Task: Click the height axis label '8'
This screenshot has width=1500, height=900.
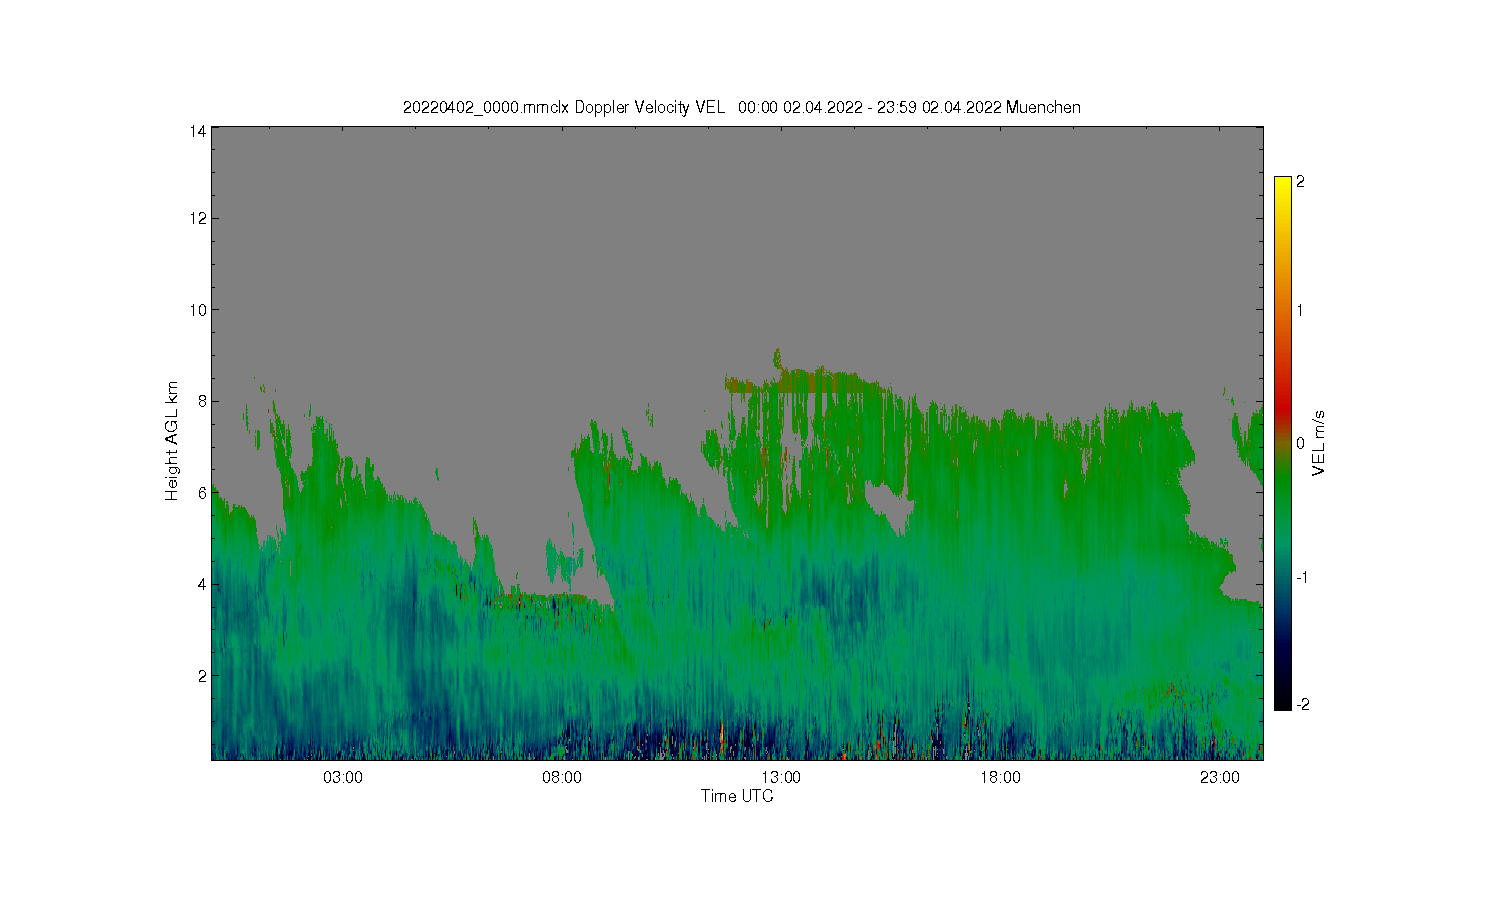Action: [x=202, y=401]
